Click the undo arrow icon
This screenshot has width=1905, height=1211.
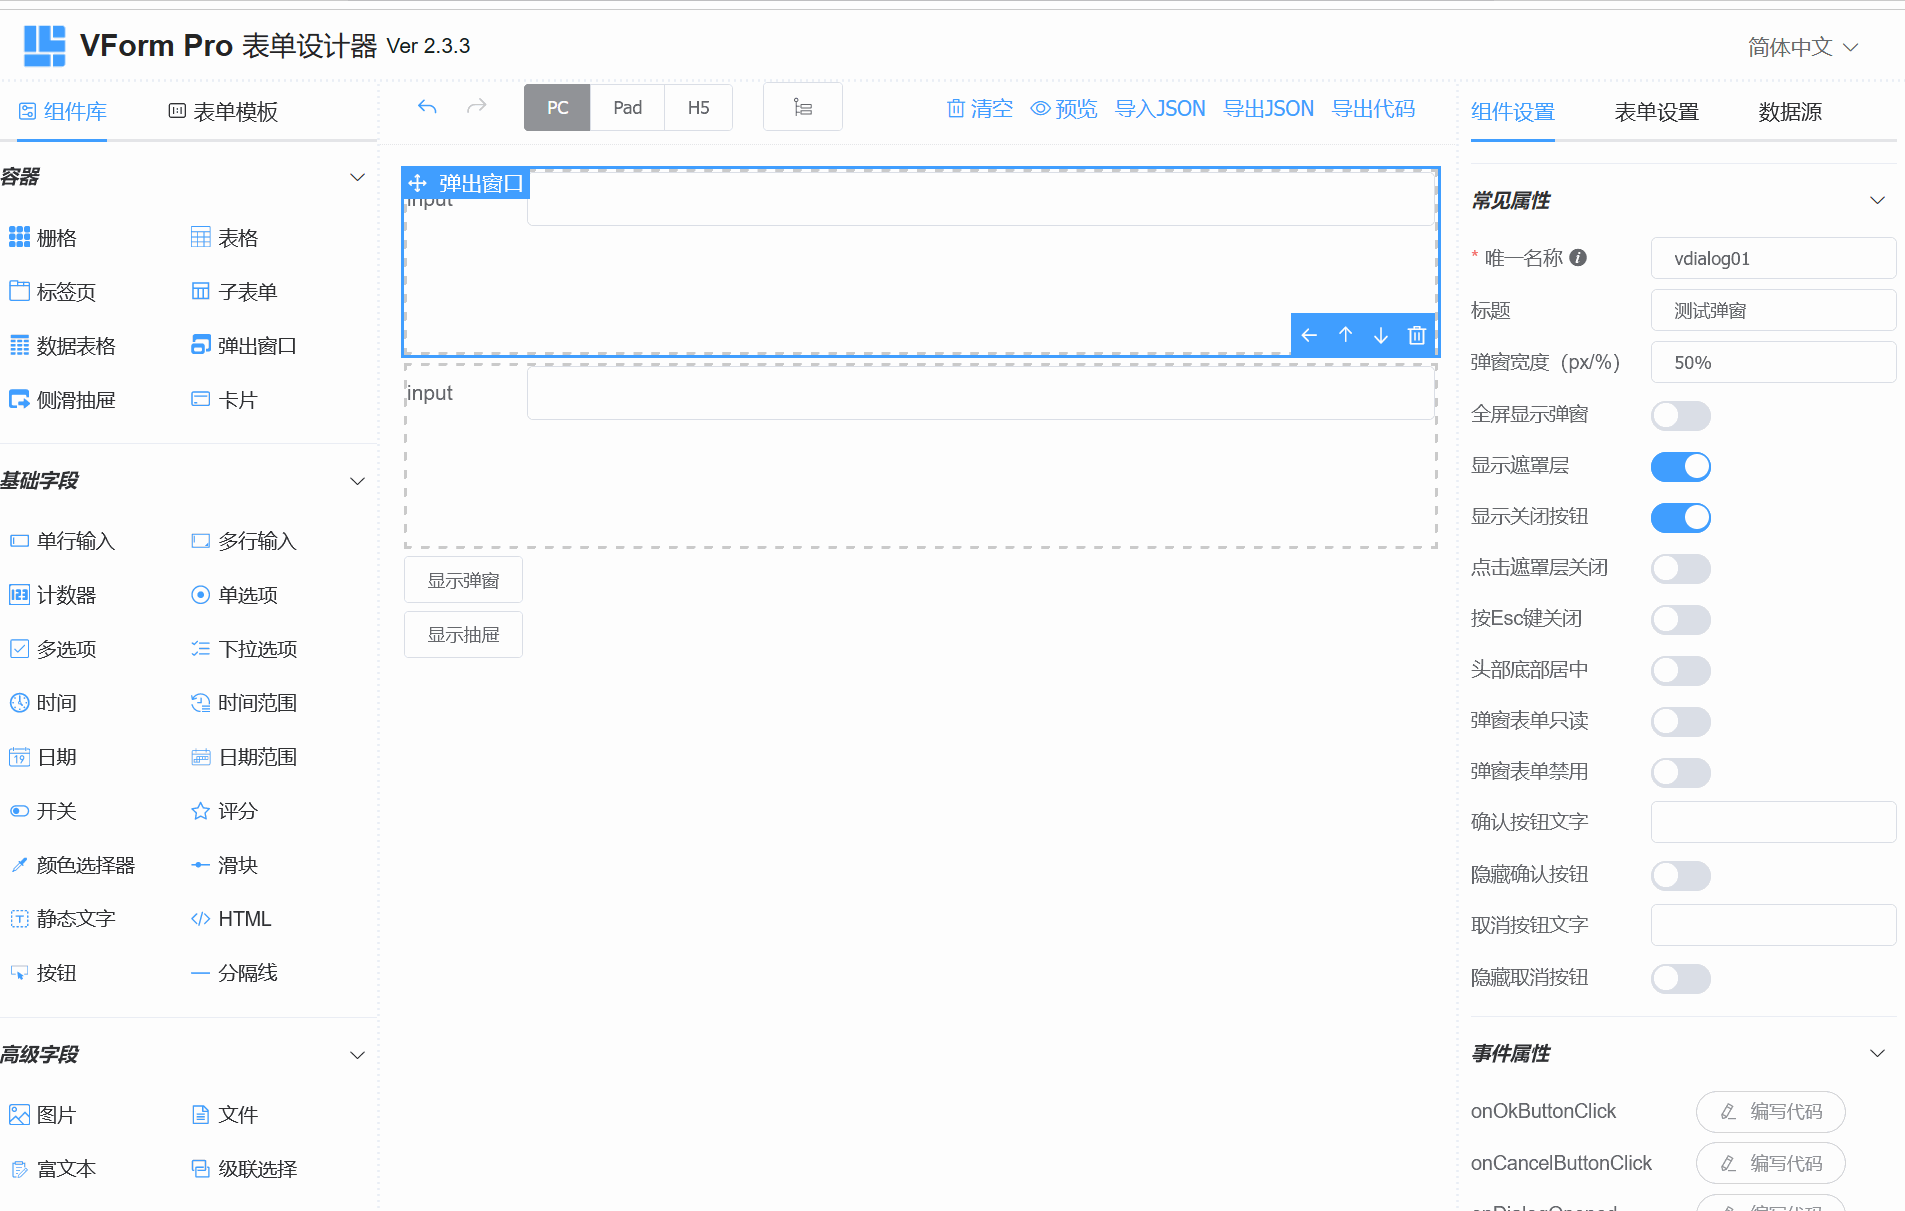point(427,106)
